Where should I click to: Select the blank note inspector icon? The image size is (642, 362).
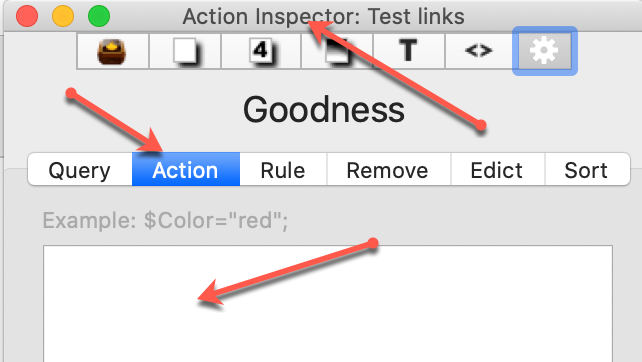pyautogui.click(x=185, y=51)
